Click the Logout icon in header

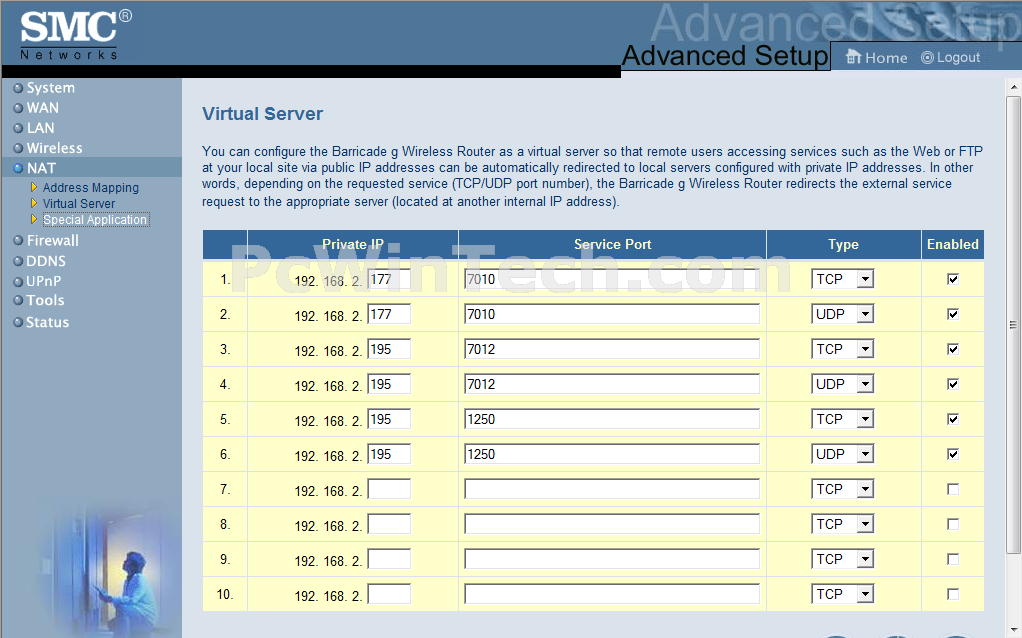[x=927, y=57]
